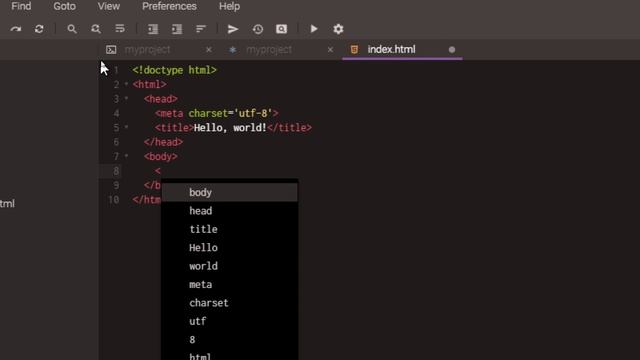This screenshot has height=360, width=640.
Task: Switch to the terminal myproject tab
Action: coord(159,50)
